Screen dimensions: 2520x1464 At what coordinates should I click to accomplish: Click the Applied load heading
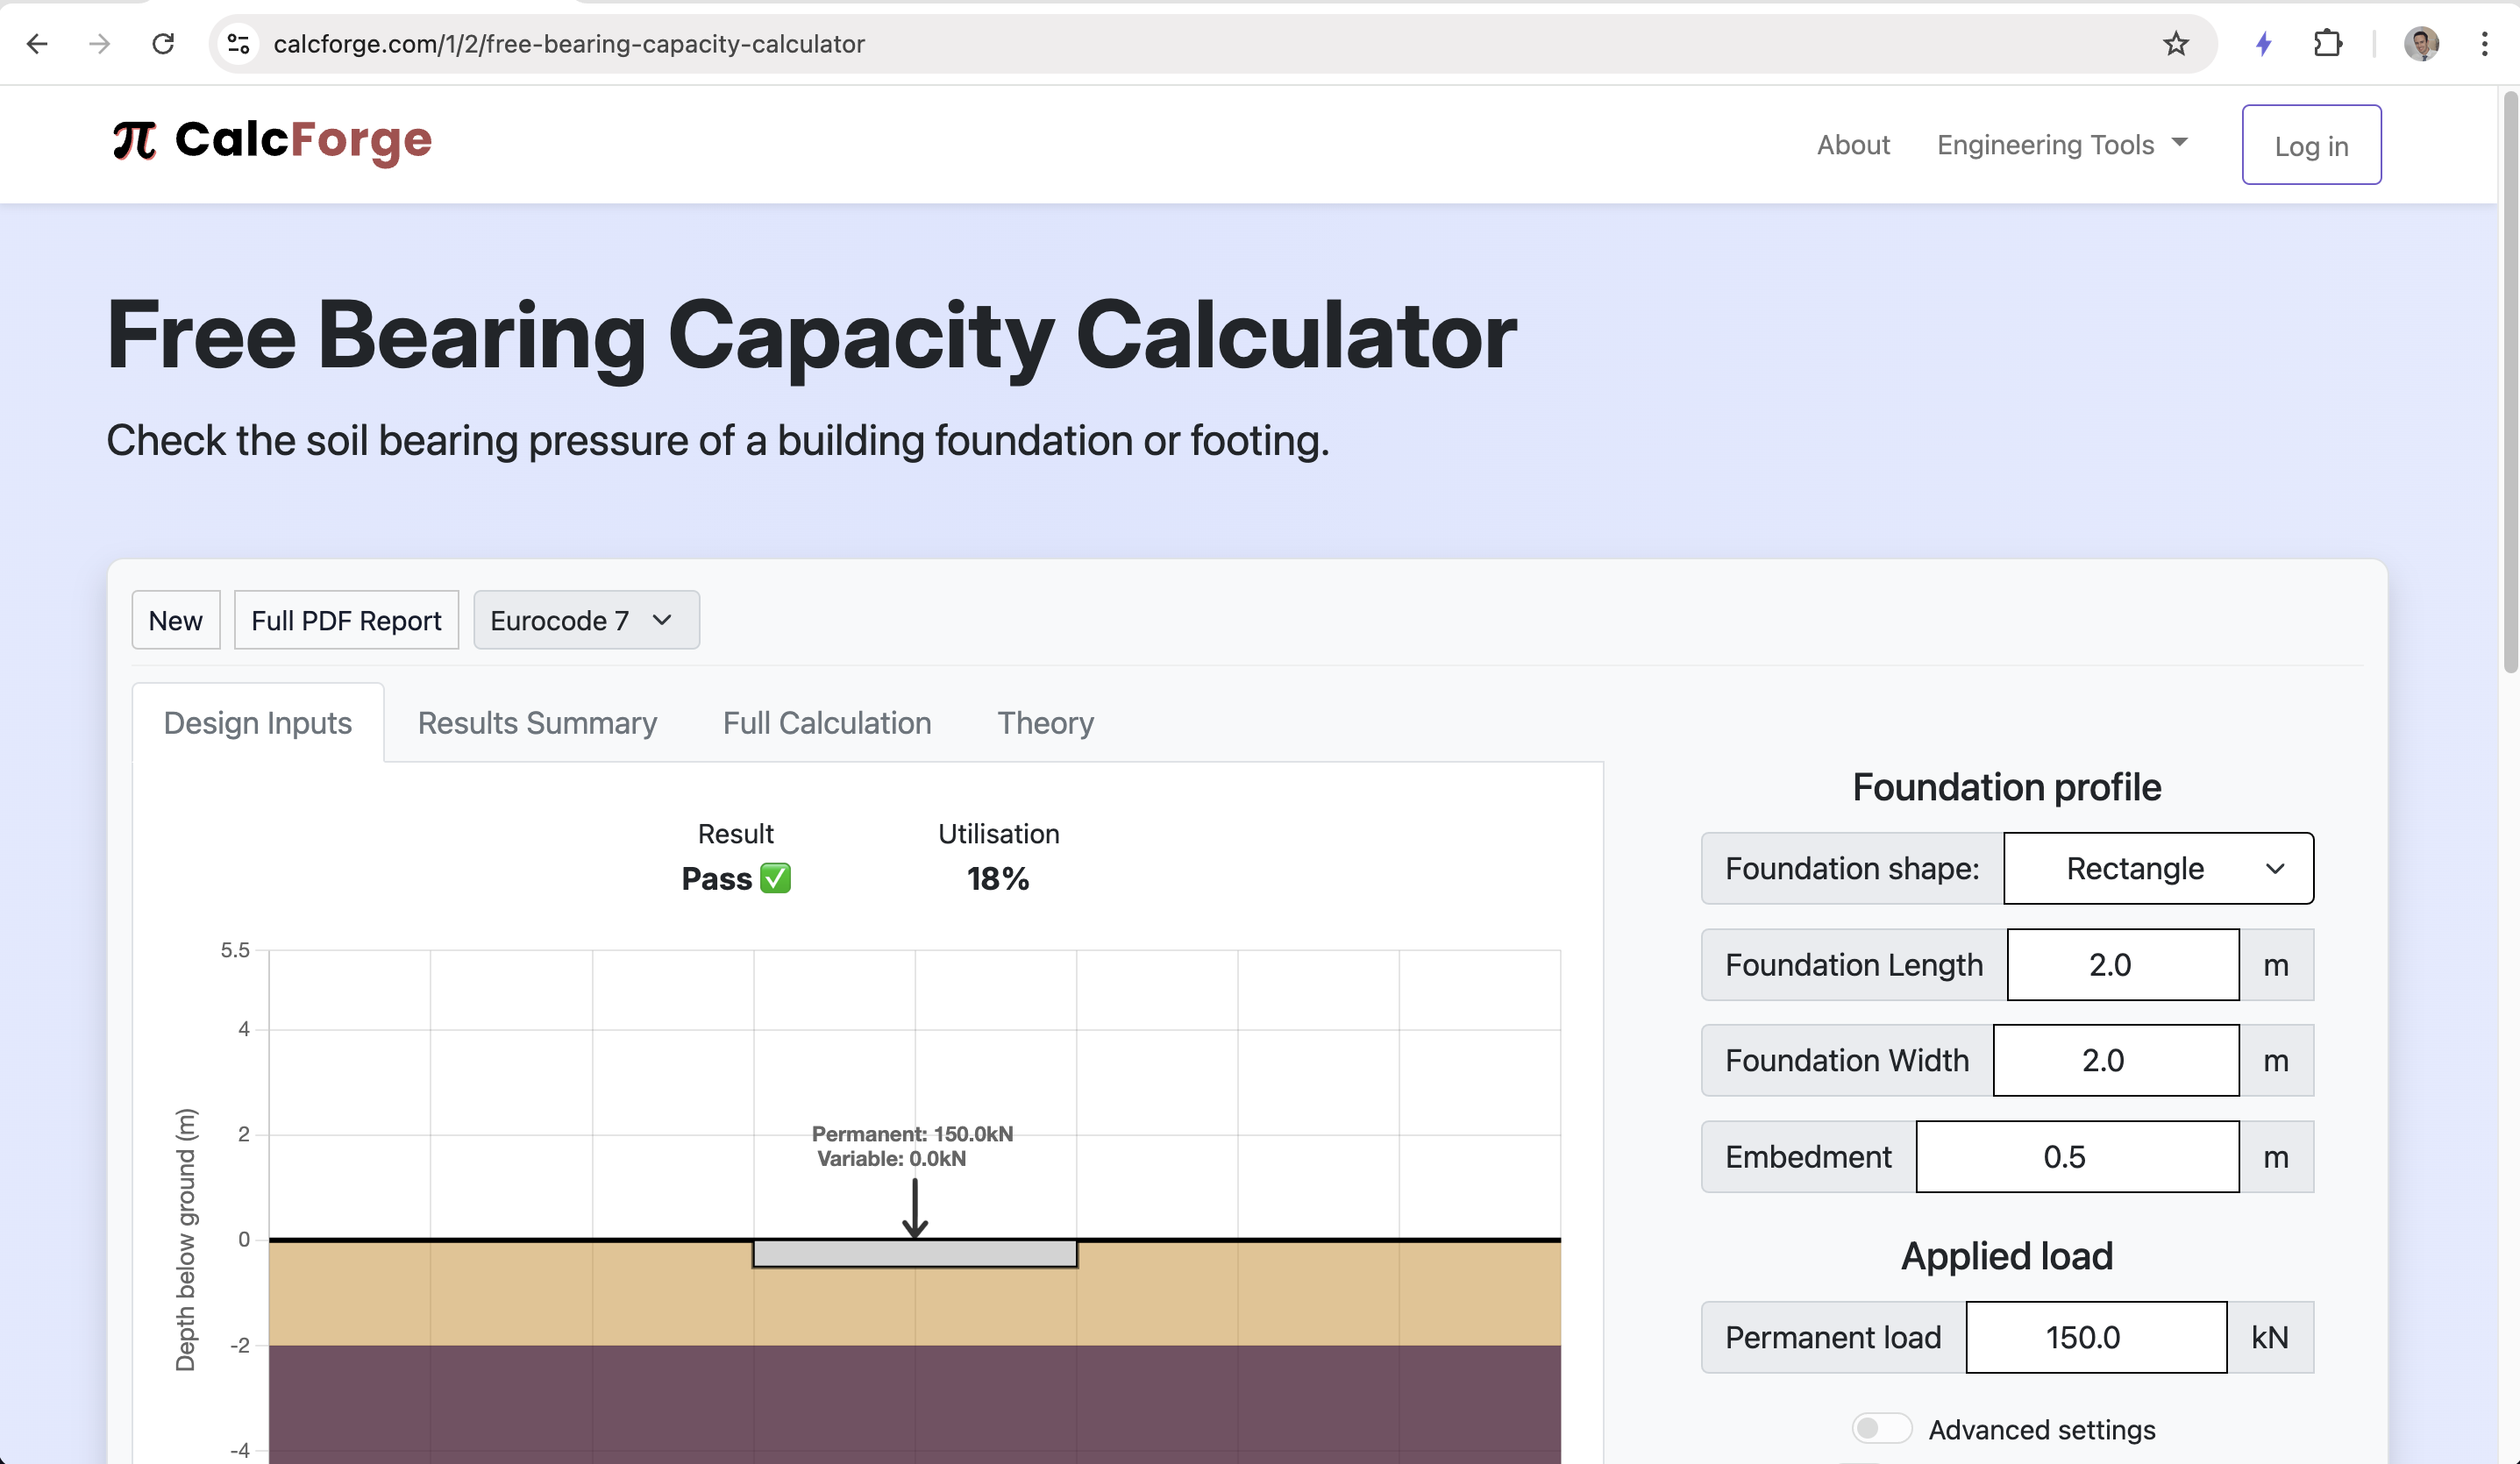(x=2007, y=1256)
